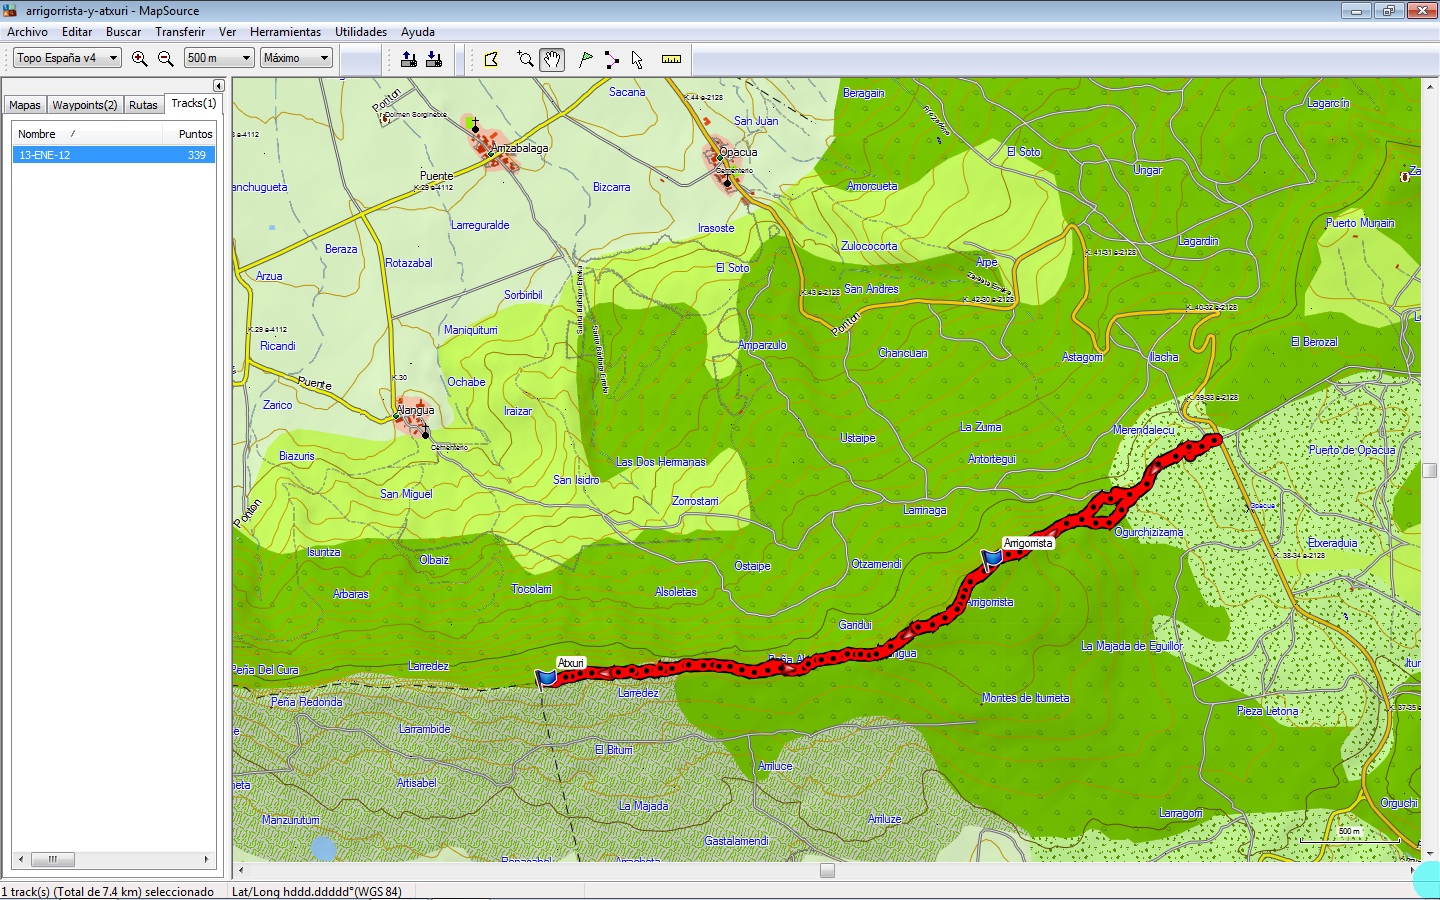Click the Receive from Device icon
Screen dimensions: 1440x900
[434, 59]
